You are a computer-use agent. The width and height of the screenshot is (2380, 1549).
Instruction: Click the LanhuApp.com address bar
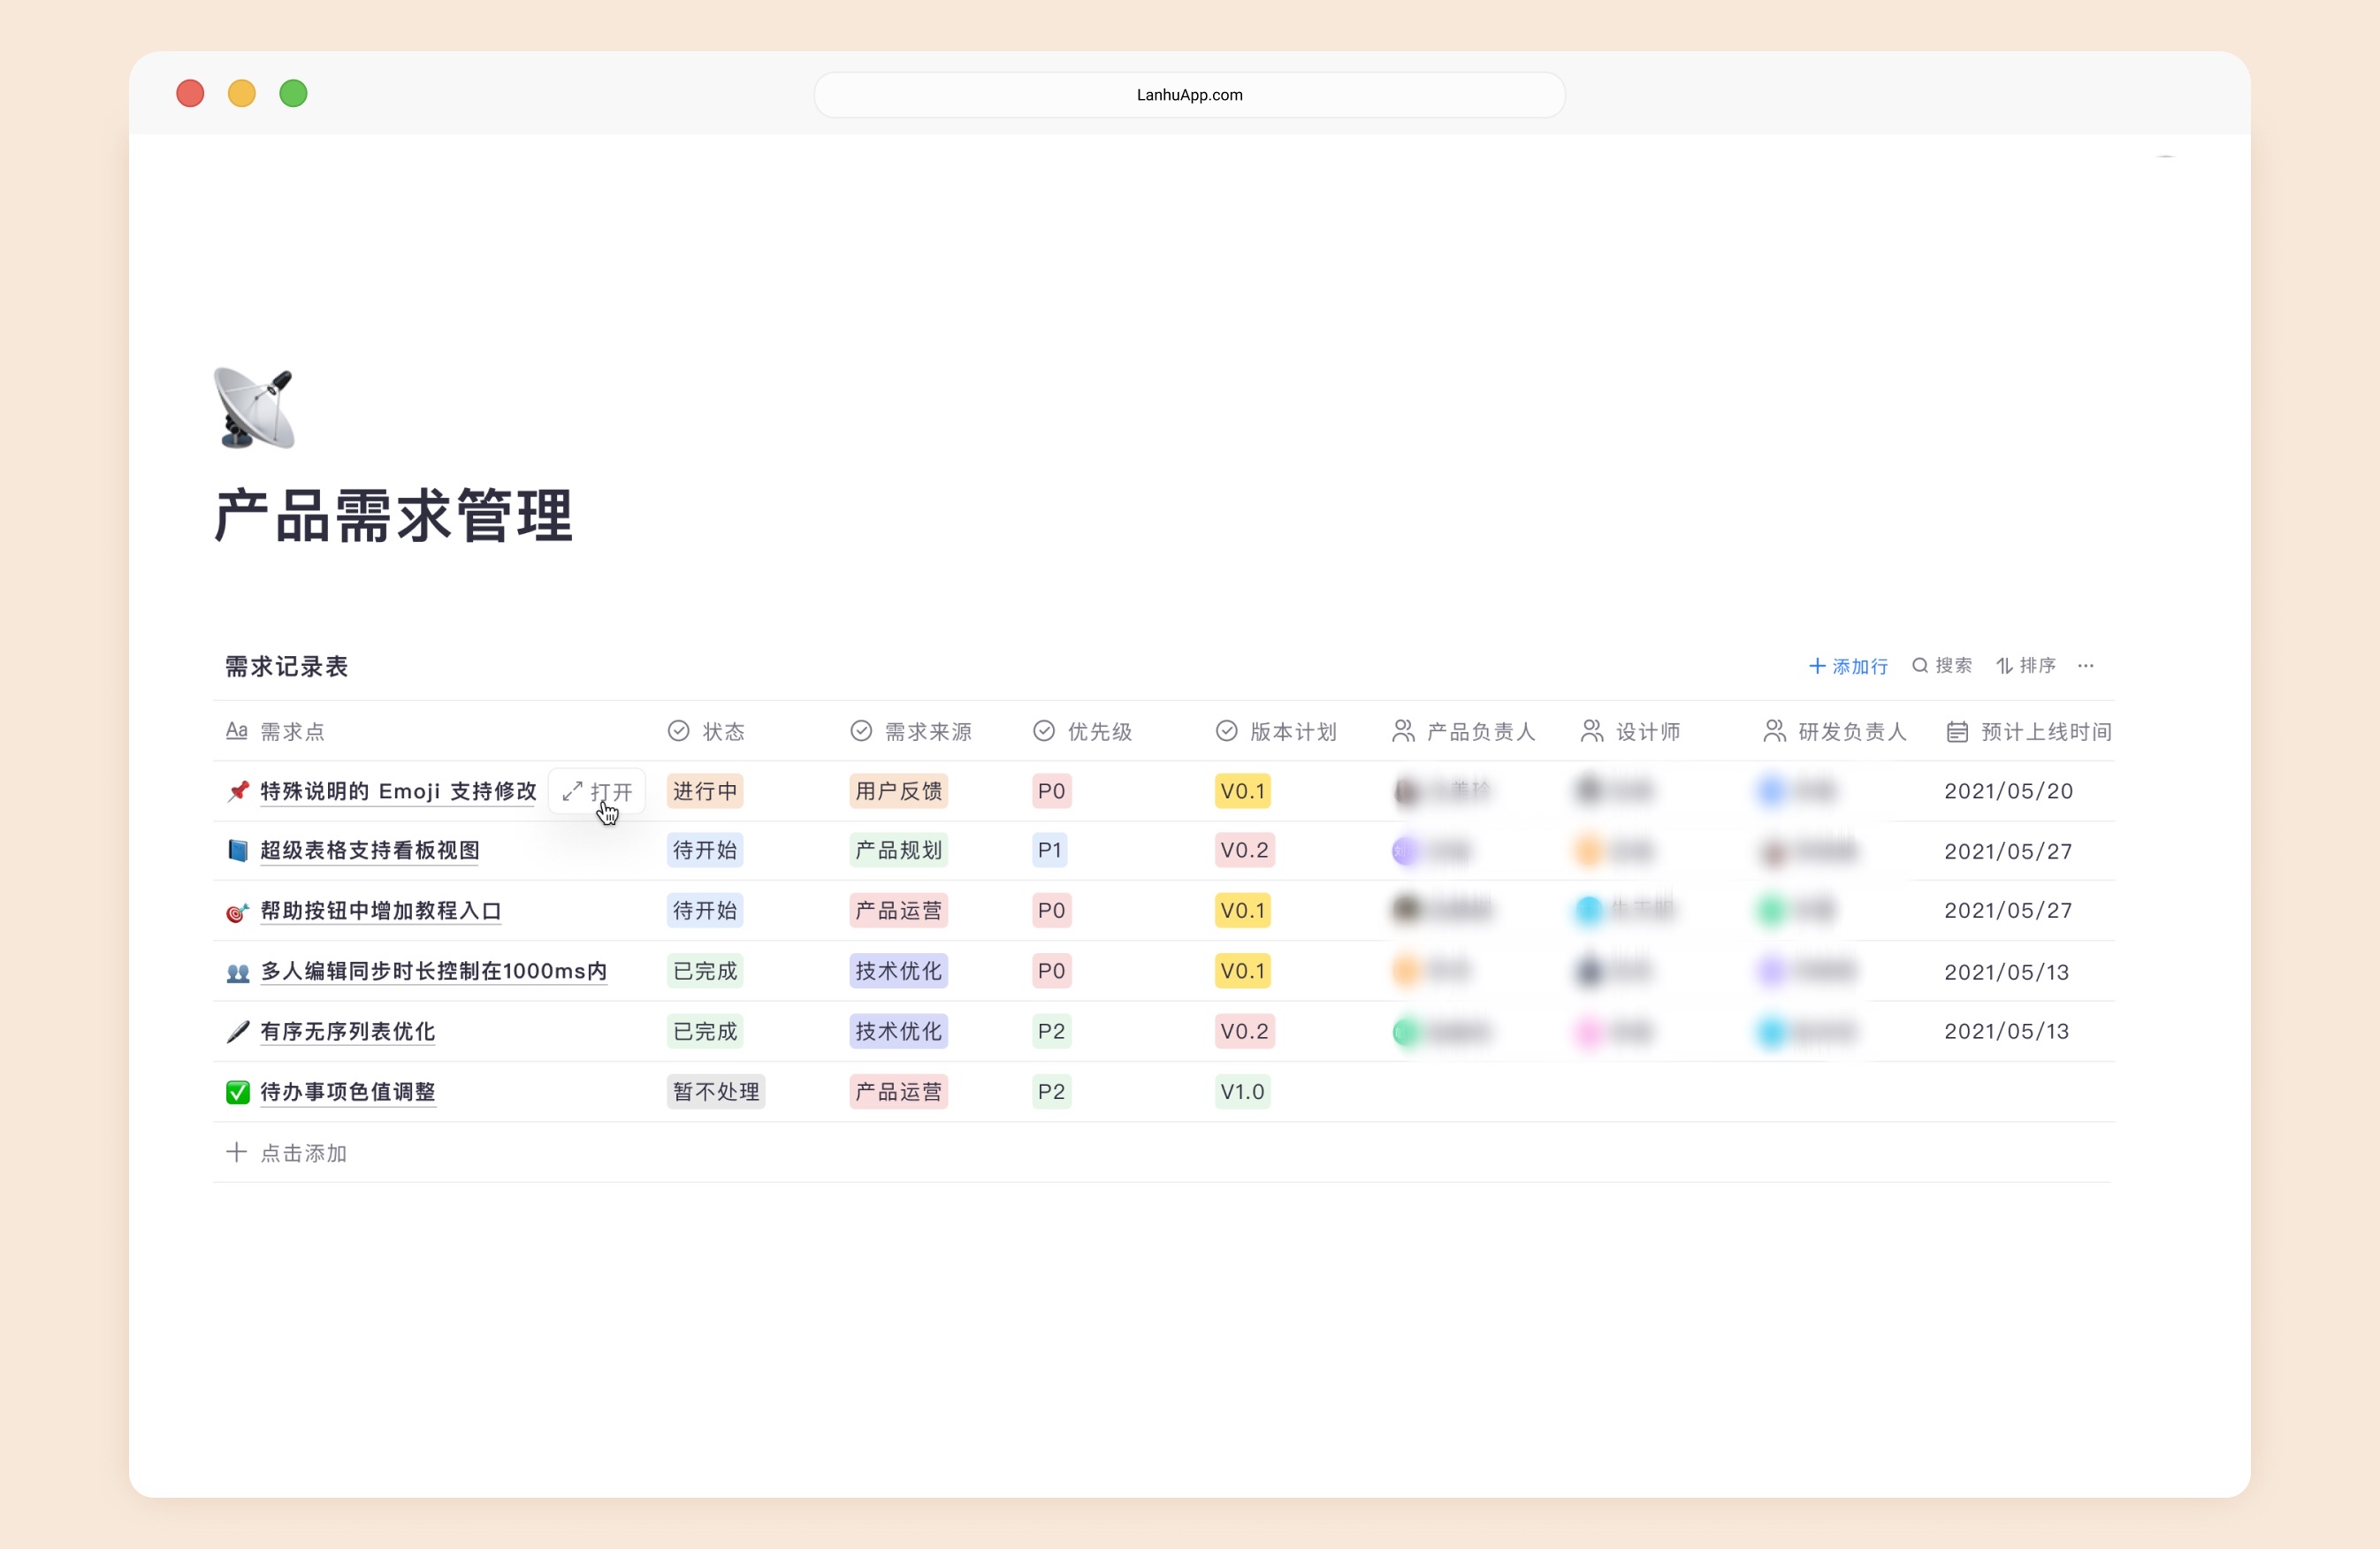1189,95
